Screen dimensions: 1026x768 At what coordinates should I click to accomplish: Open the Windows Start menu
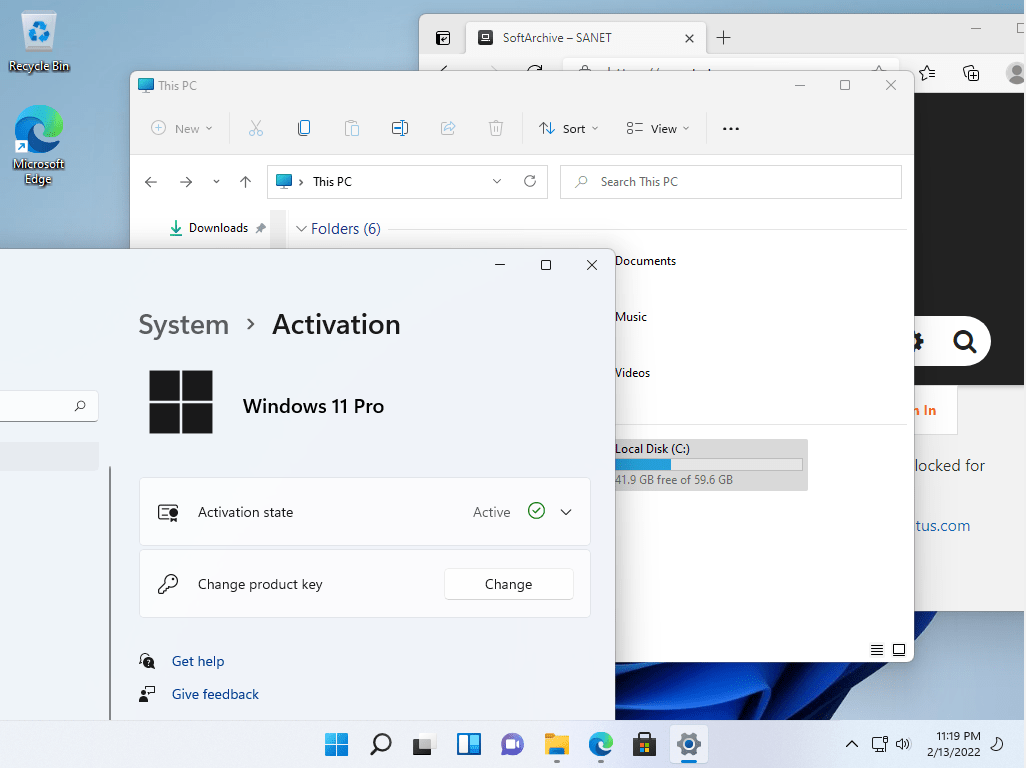coord(336,744)
